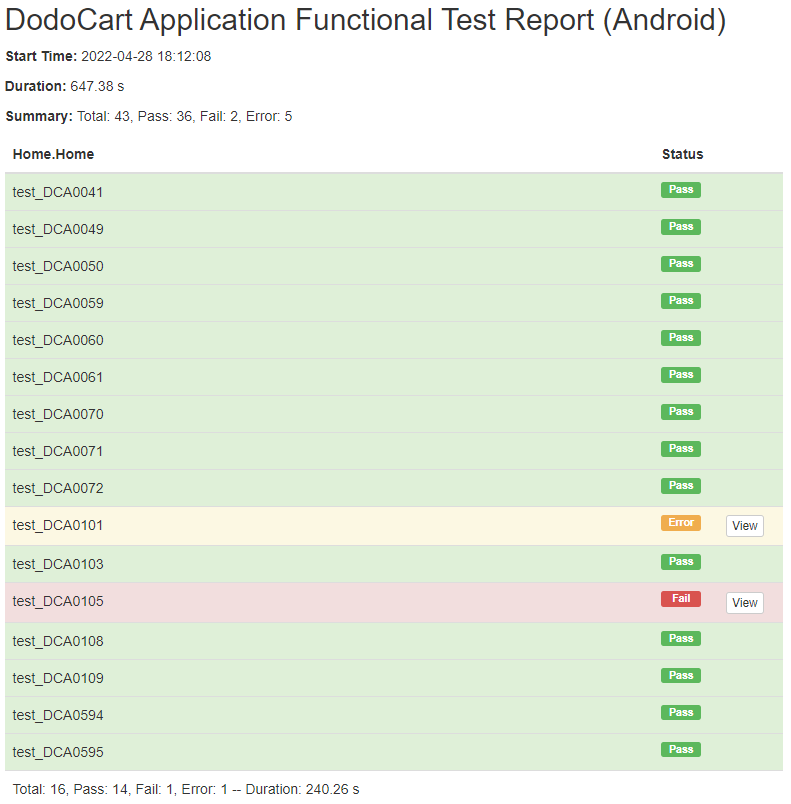Select test name test_DCA0103
Screen dimensions: 791x804
(x=58, y=564)
